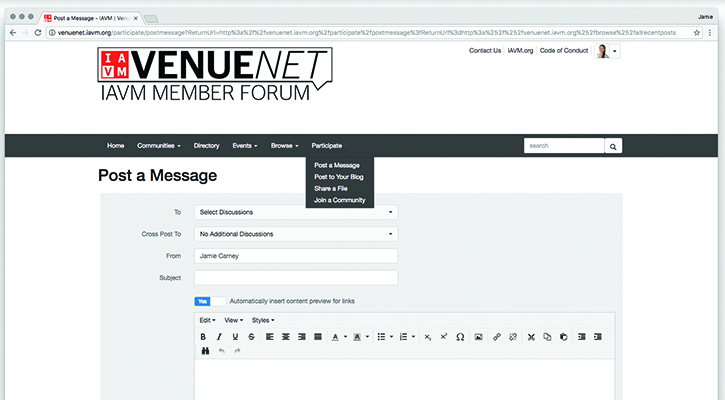The image size is (725, 400).
Task: Visit the IAVM.org link
Action: click(520, 50)
